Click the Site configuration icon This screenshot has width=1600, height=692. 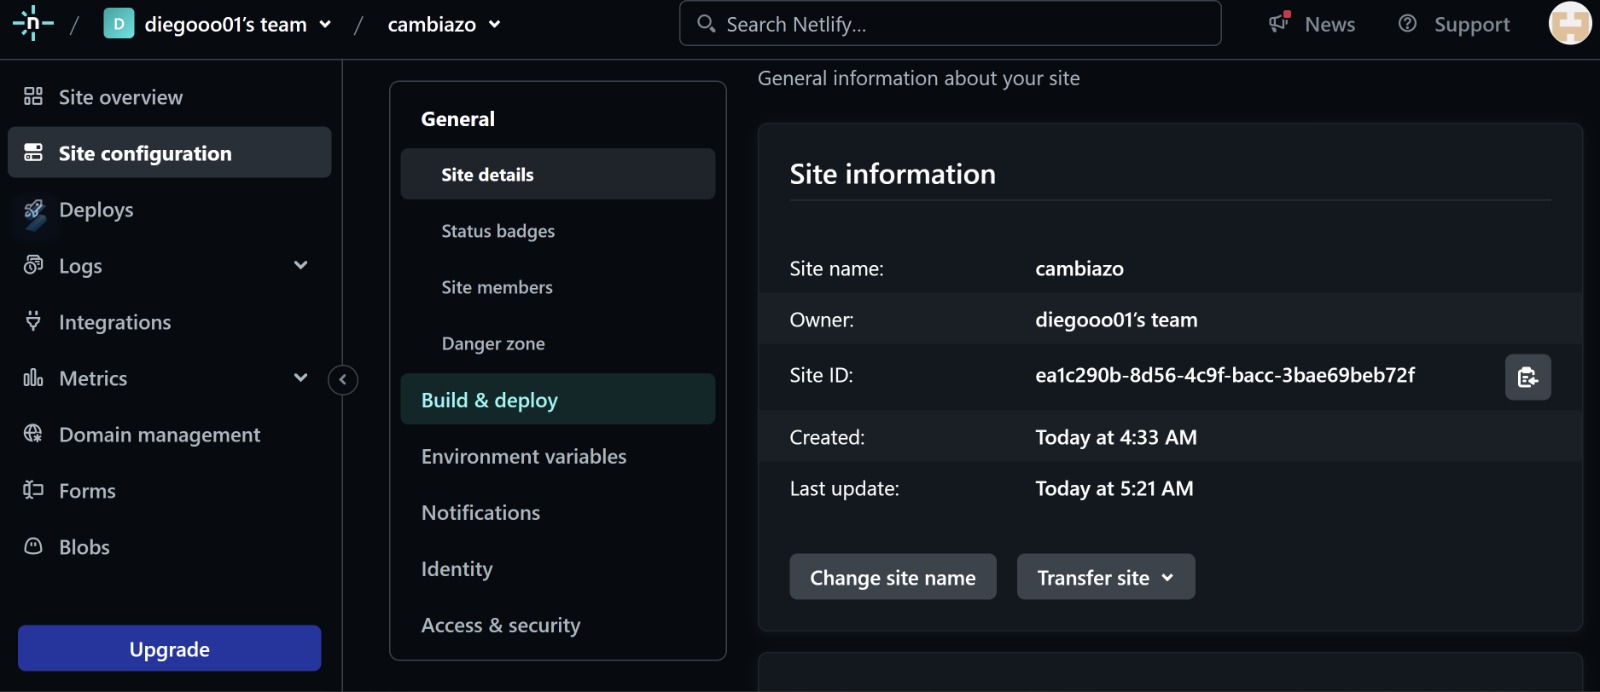[33, 152]
